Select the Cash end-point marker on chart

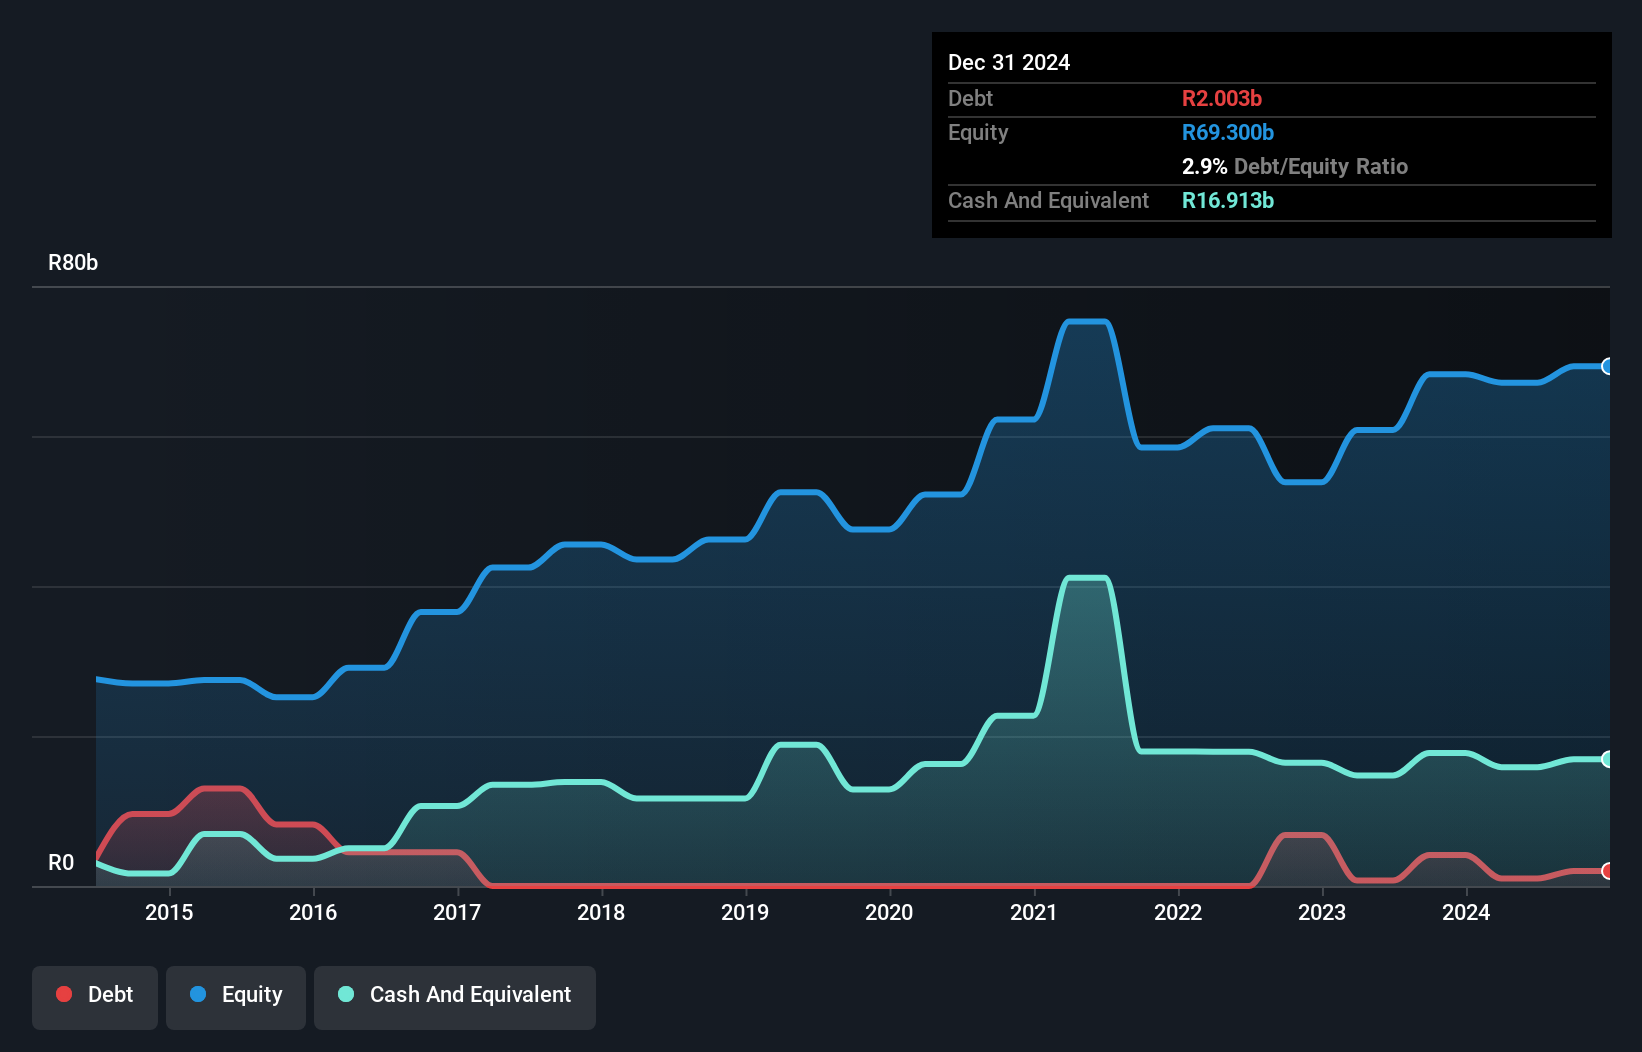tap(1608, 759)
